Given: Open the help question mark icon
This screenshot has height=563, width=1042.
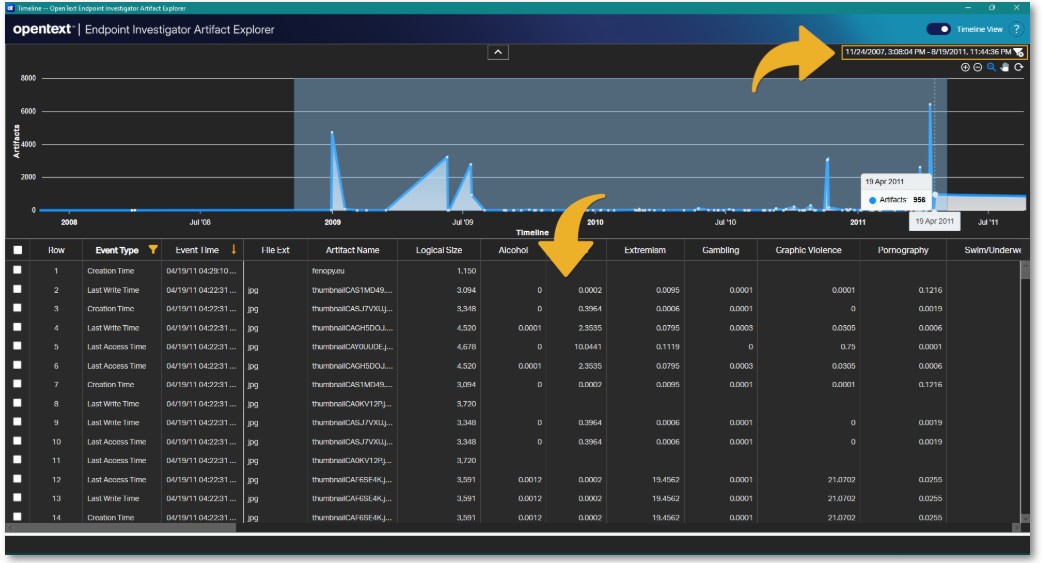Looking at the screenshot, I should point(1016,30).
